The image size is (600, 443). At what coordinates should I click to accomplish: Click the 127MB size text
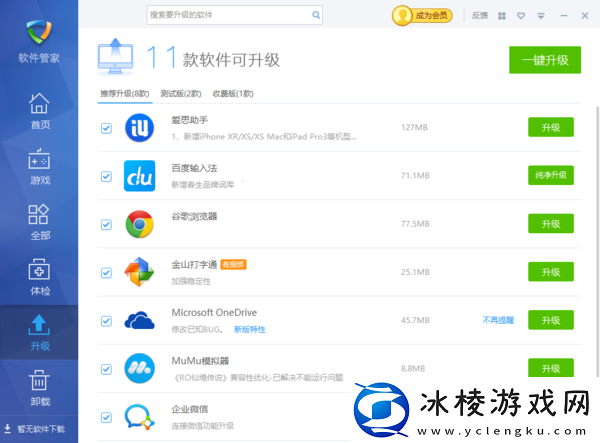pos(414,127)
